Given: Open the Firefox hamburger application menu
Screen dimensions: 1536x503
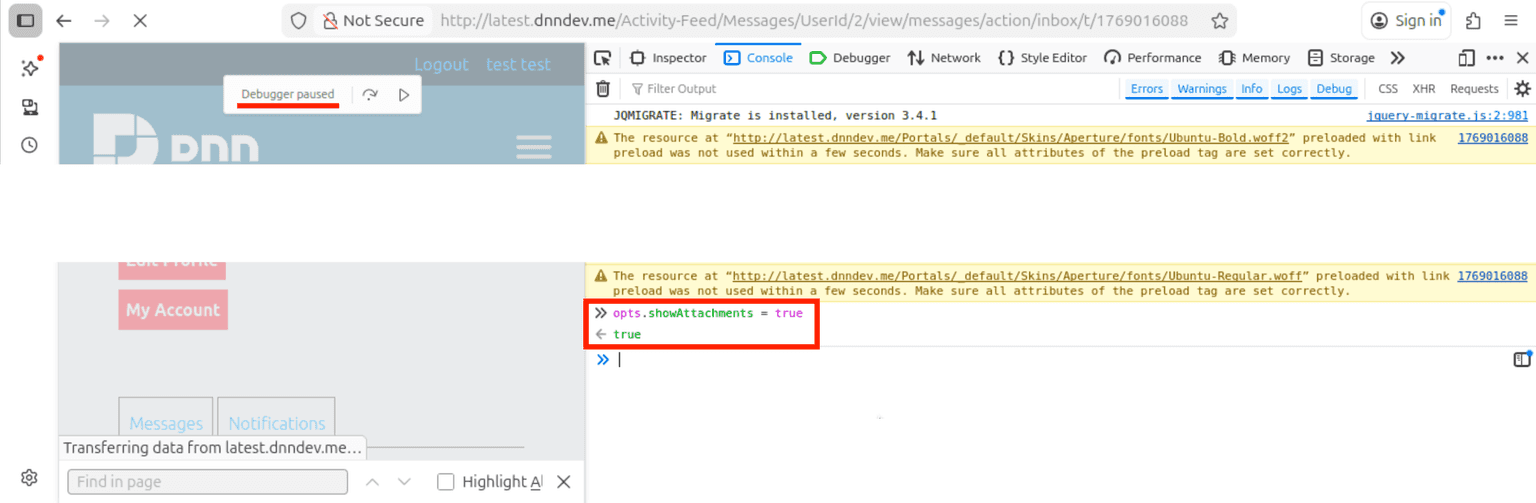Looking at the screenshot, I should [1511, 21].
